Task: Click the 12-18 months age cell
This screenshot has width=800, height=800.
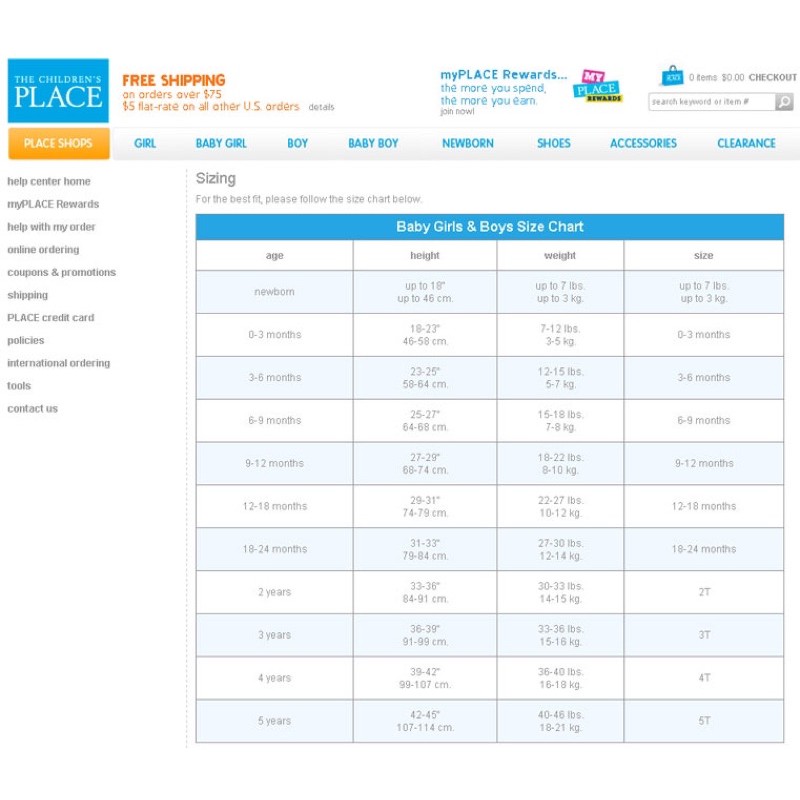Action: [x=274, y=506]
